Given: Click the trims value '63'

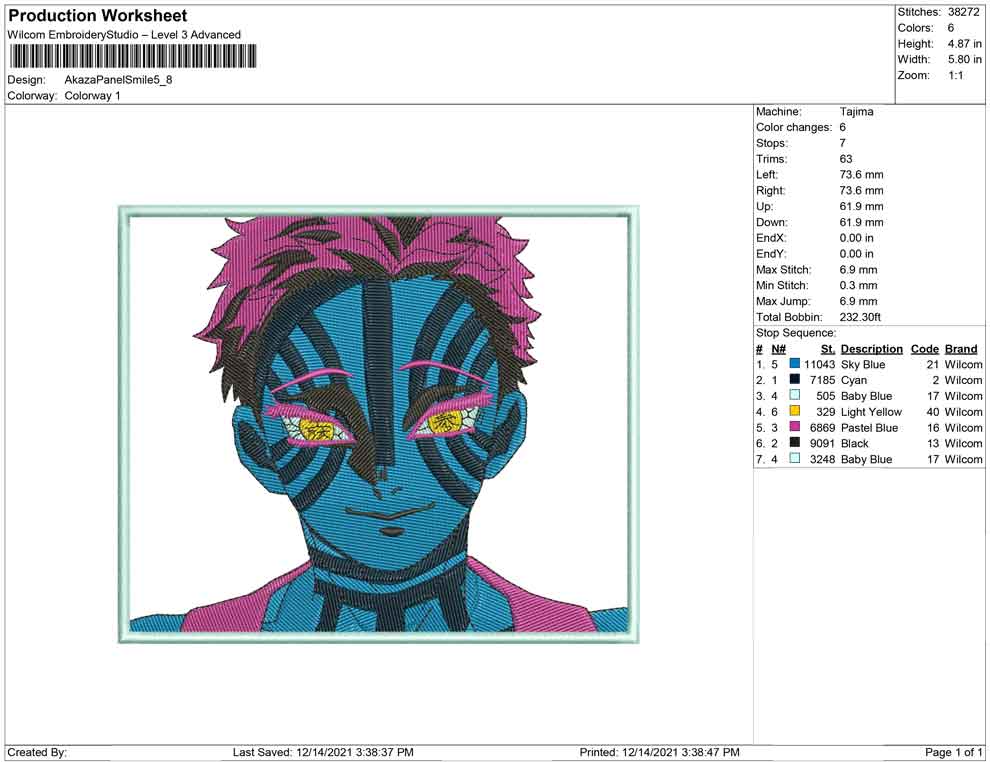Looking at the screenshot, I should point(846,159).
